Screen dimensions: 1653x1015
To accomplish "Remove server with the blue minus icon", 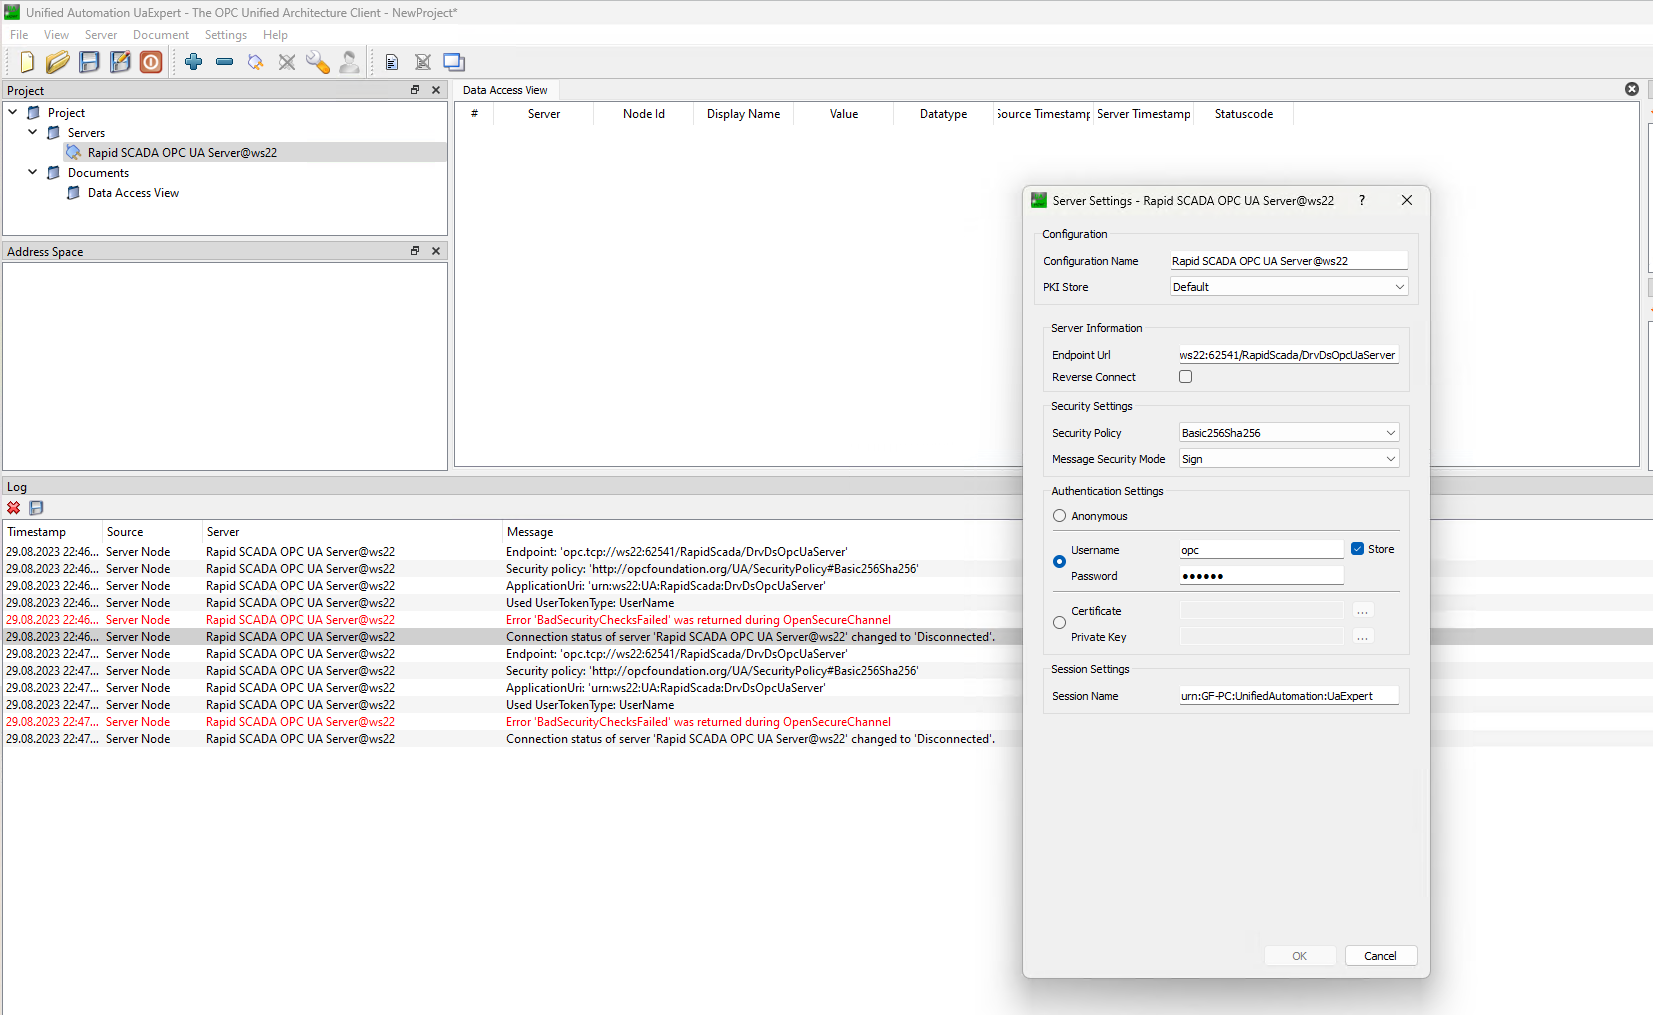I will 225,62.
